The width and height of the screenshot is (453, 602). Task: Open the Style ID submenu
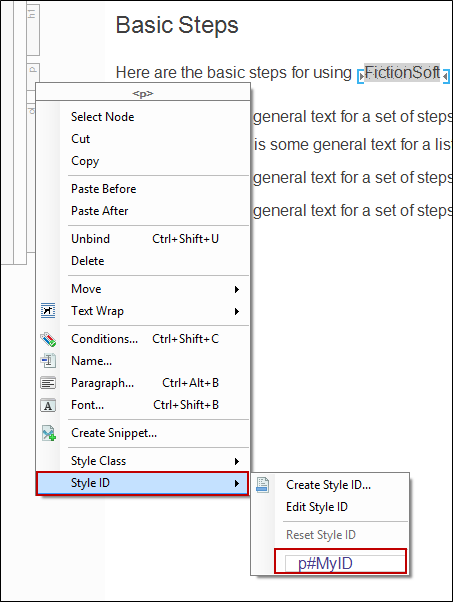pyautogui.click(x=142, y=483)
